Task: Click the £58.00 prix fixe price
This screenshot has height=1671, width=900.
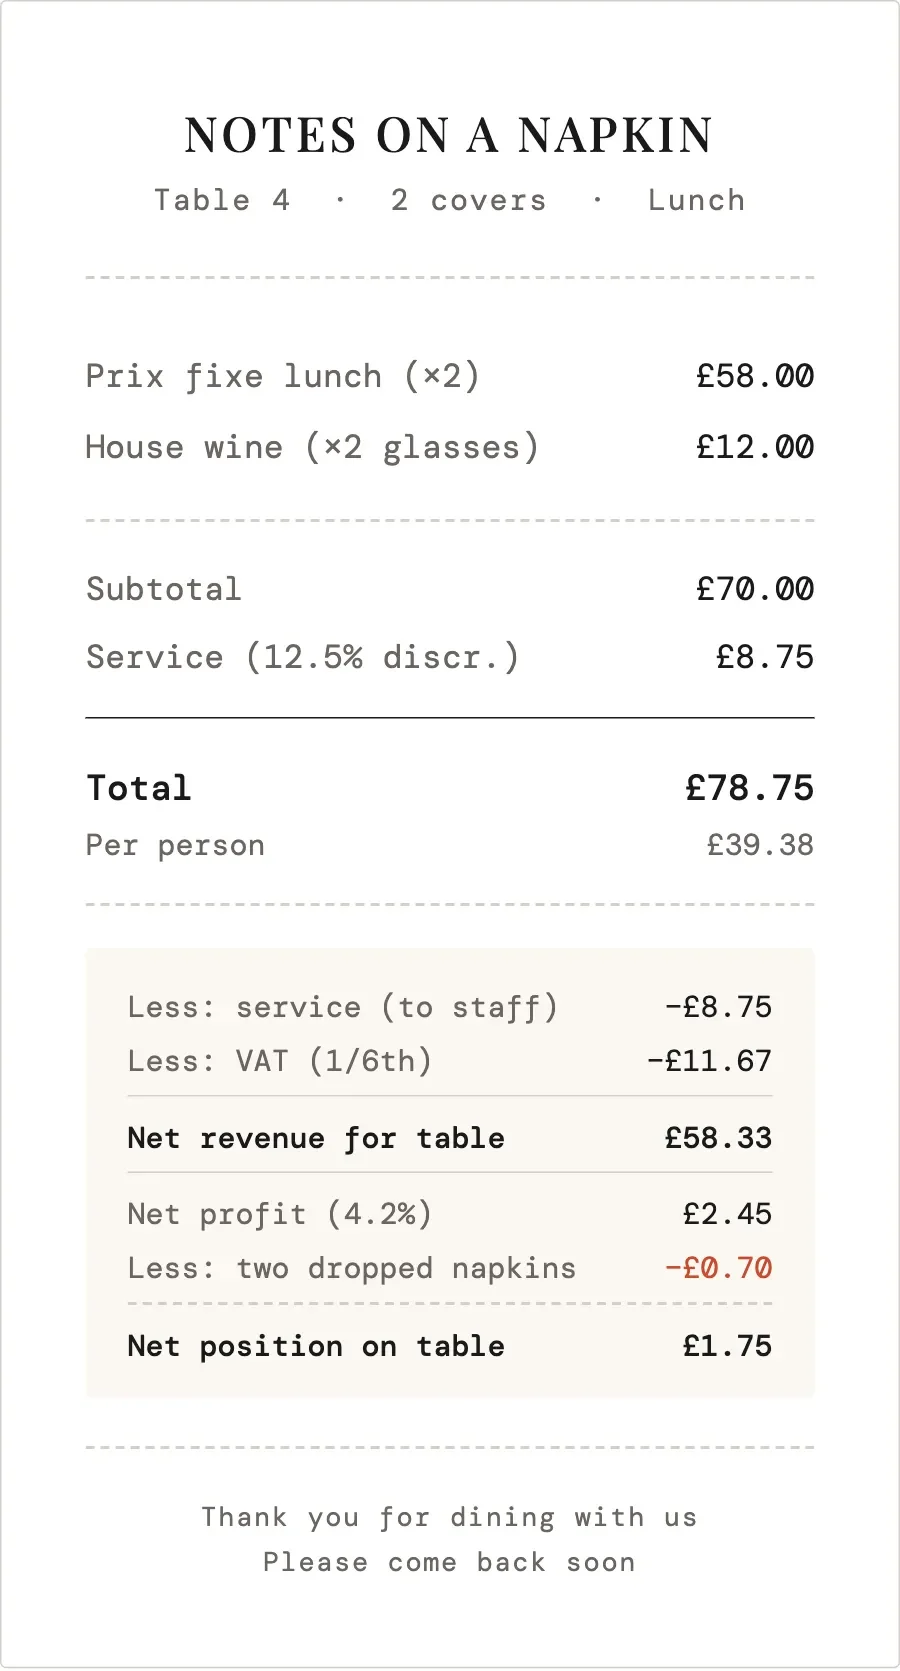Action: coord(755,376)
